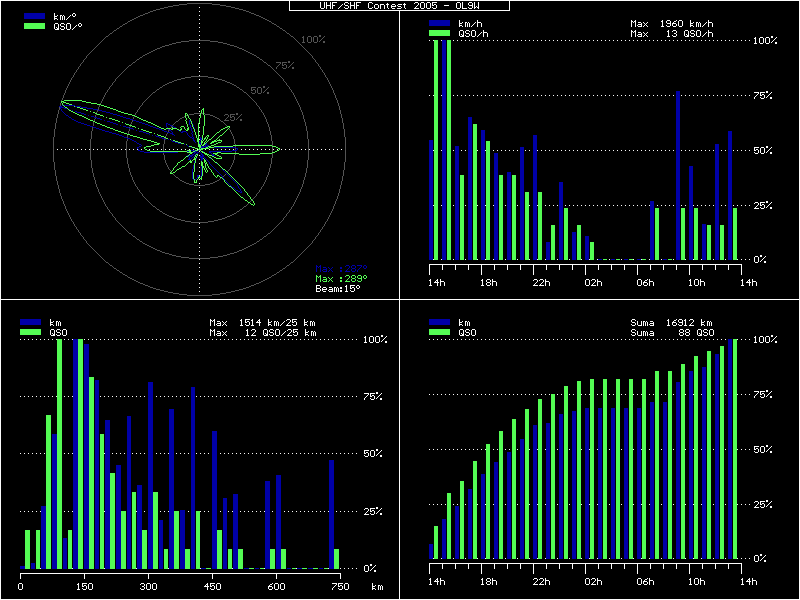Click the 'km/°' legend label
Image resolution: width=800 pixels, height=600 pixels.
[65, 17]
